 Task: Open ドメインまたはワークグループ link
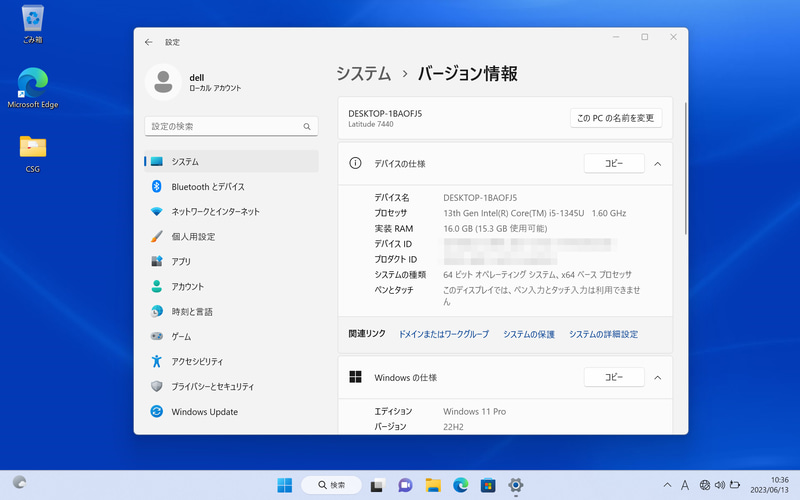[443, 334]
